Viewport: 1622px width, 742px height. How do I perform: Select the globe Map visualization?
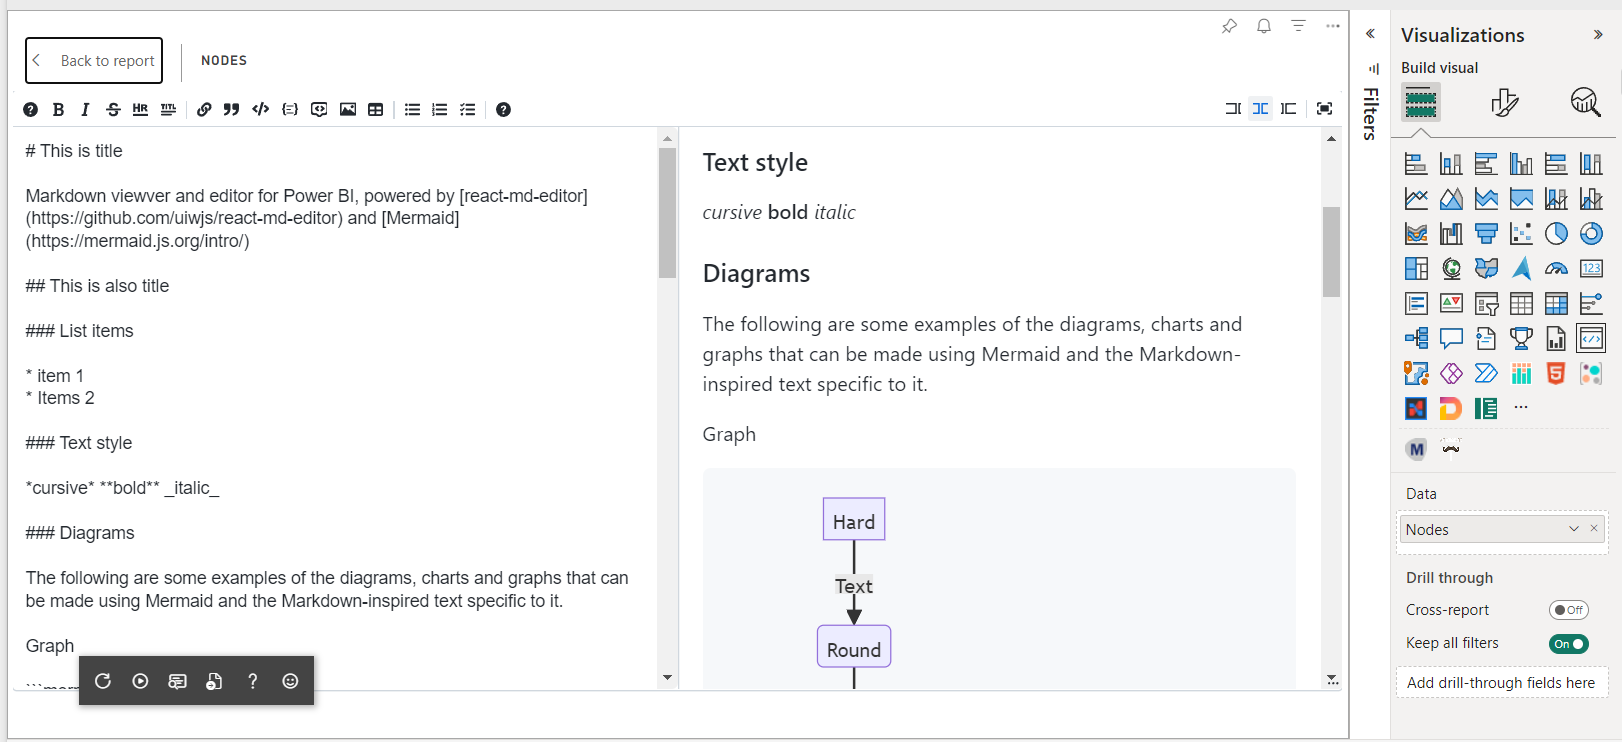(x=1451, y=268)
